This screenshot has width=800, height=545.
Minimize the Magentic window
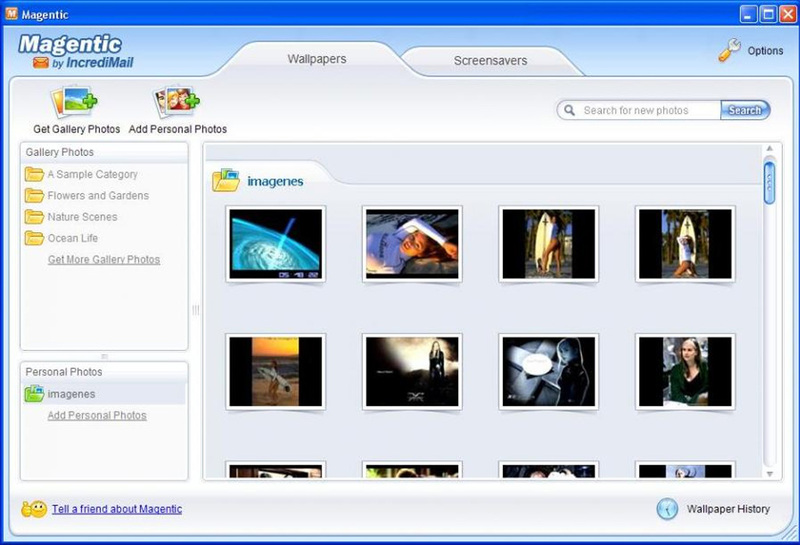pyautogui.click(x=748, y=14)
